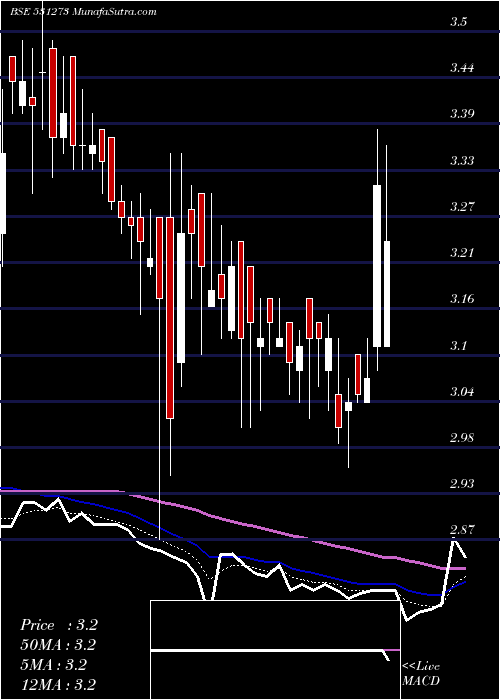Click the 2.87 price axis label
500x700 pixels.
(x=462, y=530)
